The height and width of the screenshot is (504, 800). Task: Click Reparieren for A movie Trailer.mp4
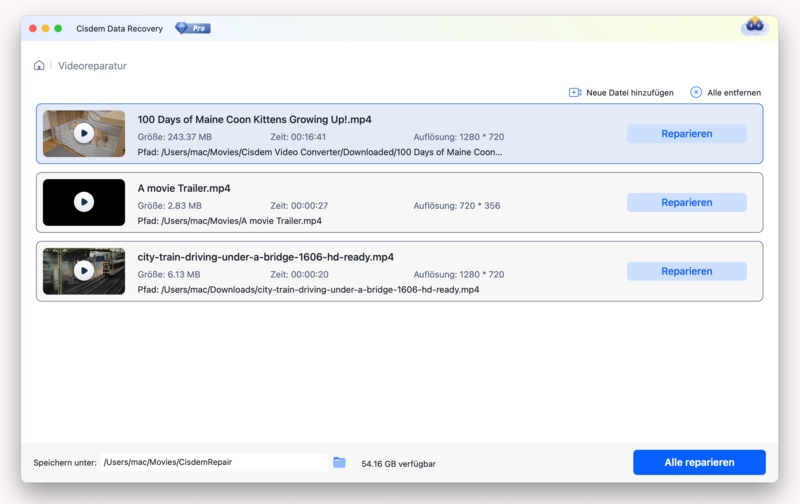(x=687, y=203)
